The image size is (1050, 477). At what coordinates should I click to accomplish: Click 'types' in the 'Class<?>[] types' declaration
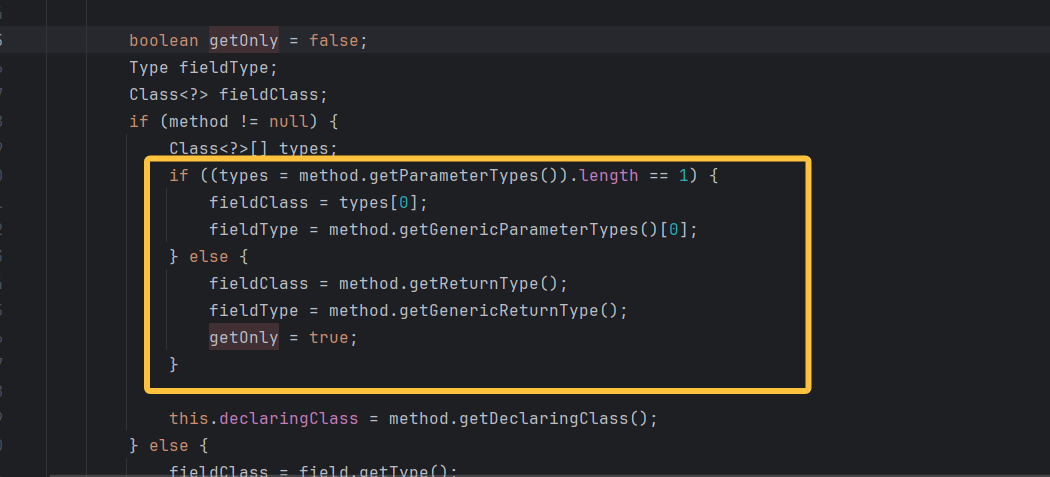(304, 148)
